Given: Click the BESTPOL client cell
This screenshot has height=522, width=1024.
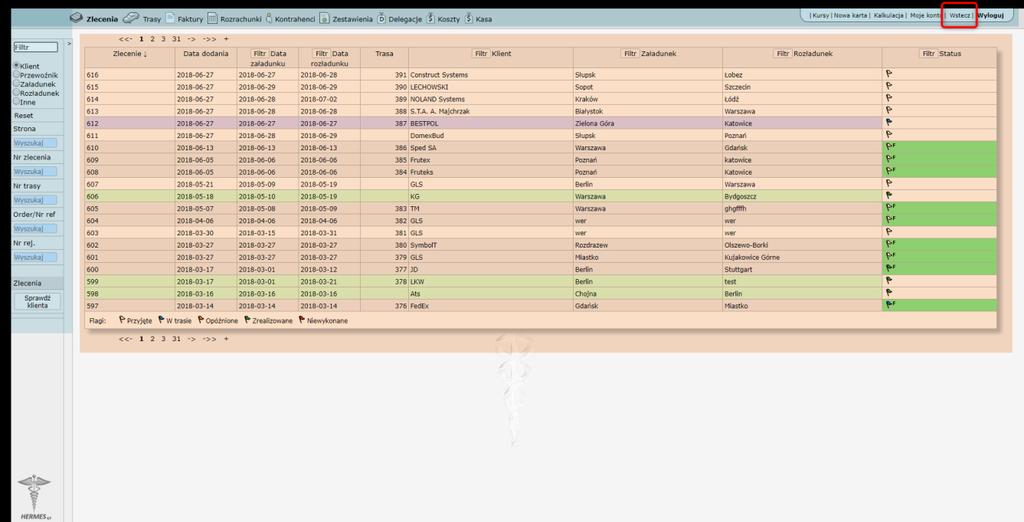Looking at the screenshot, I should coord(490,123).
